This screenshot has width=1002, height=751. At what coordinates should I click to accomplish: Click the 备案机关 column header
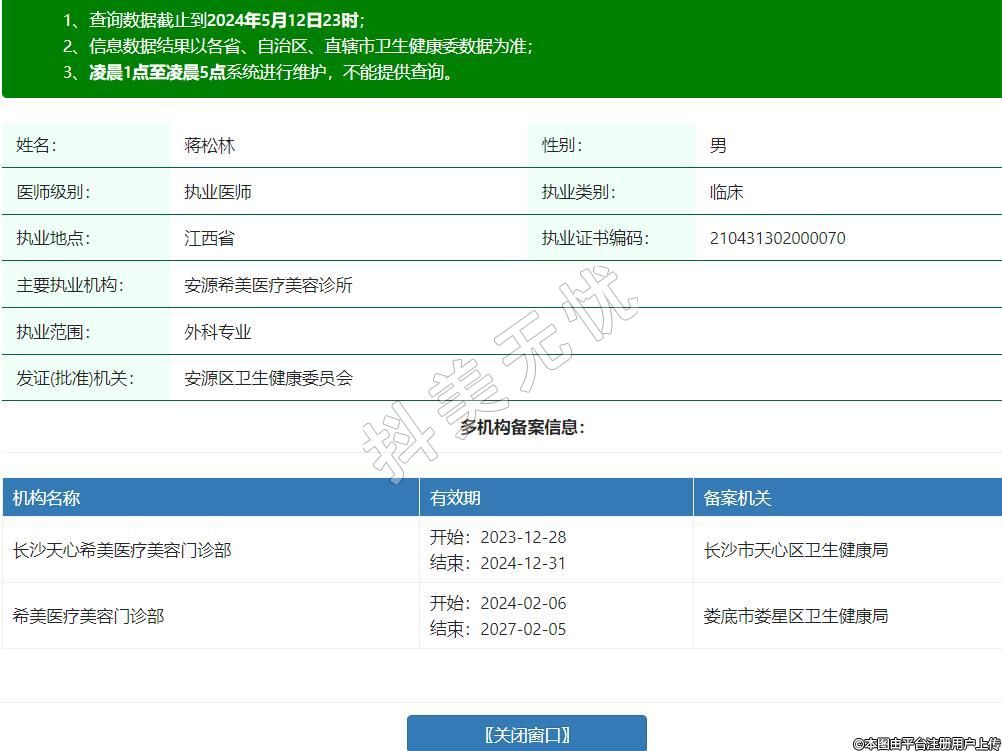[737, 498]
